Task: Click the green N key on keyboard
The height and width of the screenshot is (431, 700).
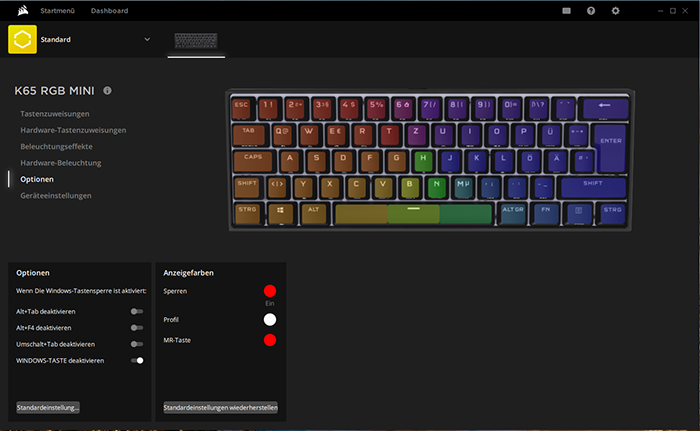Action: click(436, 187)
